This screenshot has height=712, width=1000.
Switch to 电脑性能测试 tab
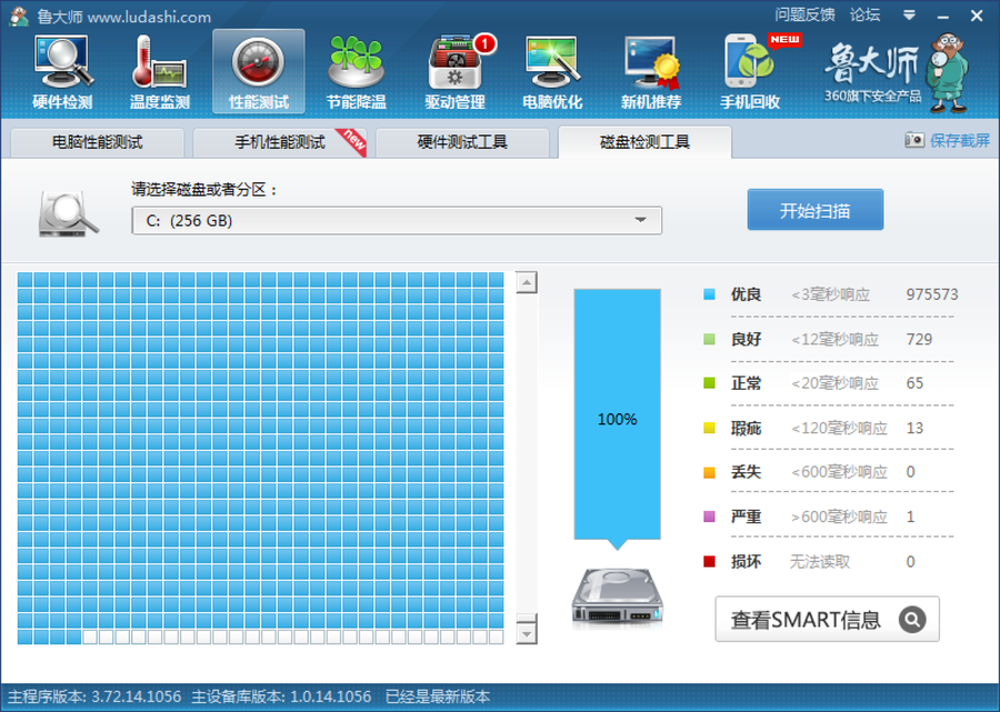pyautogui.click(x=98, y=142)
